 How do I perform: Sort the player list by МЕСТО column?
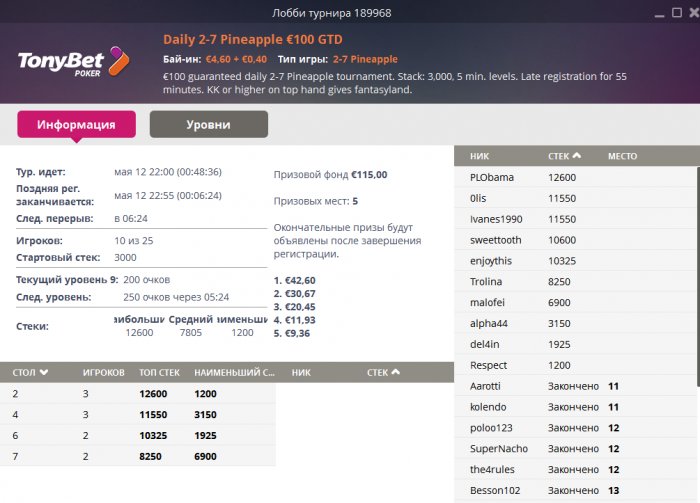pyautogui.click(x=622, y=157)
